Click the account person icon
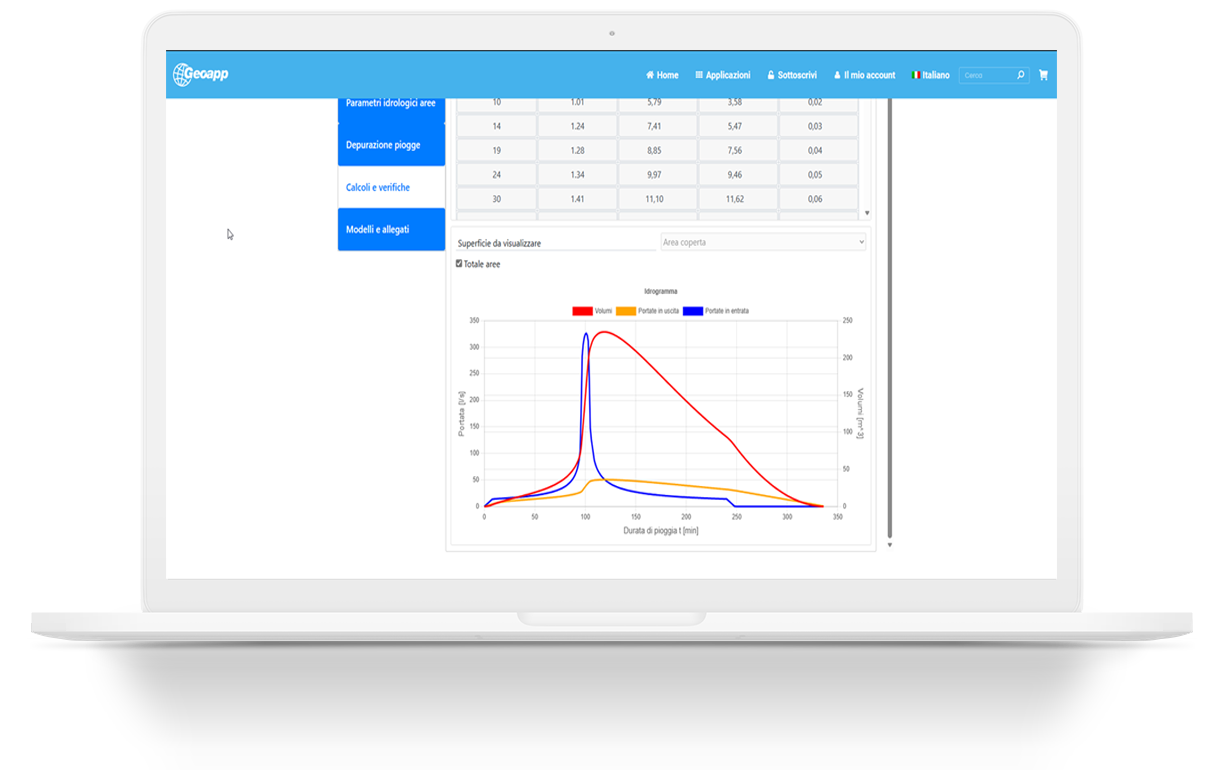Viewport: 1224px width, 770px height. (x=837, y=75)
